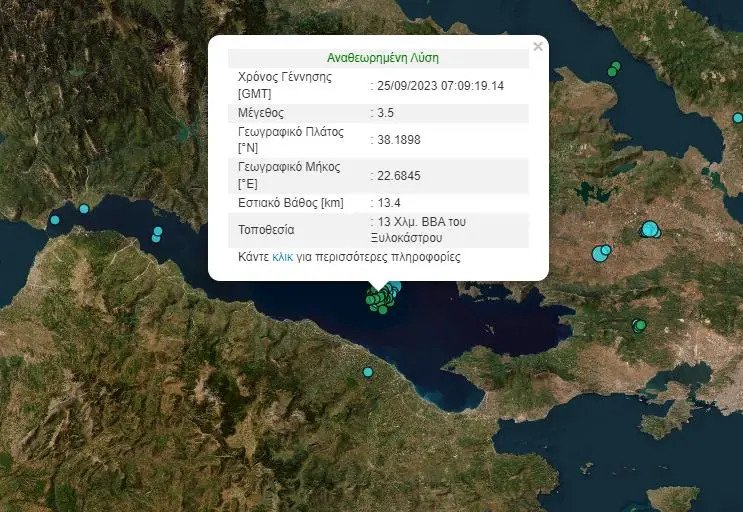Select the 'Αναθεωρημένη Λύση' header text

click(x=383, y=58)
